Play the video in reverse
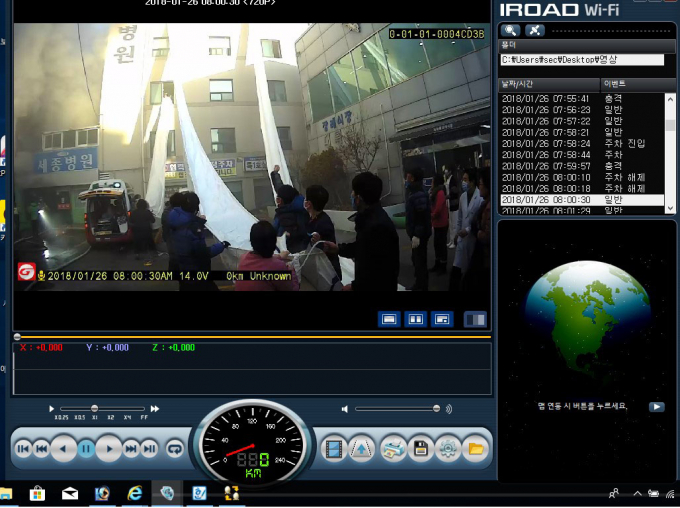 63,449
